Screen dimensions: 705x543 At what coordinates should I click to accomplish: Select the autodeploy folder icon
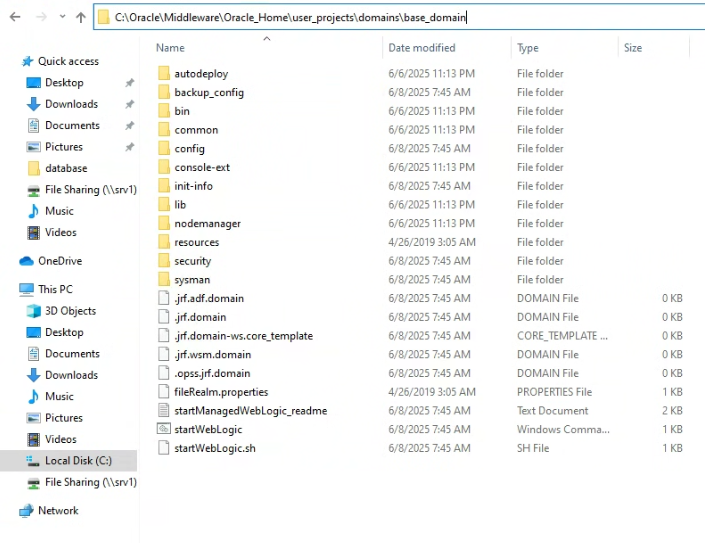pos(164,73)
